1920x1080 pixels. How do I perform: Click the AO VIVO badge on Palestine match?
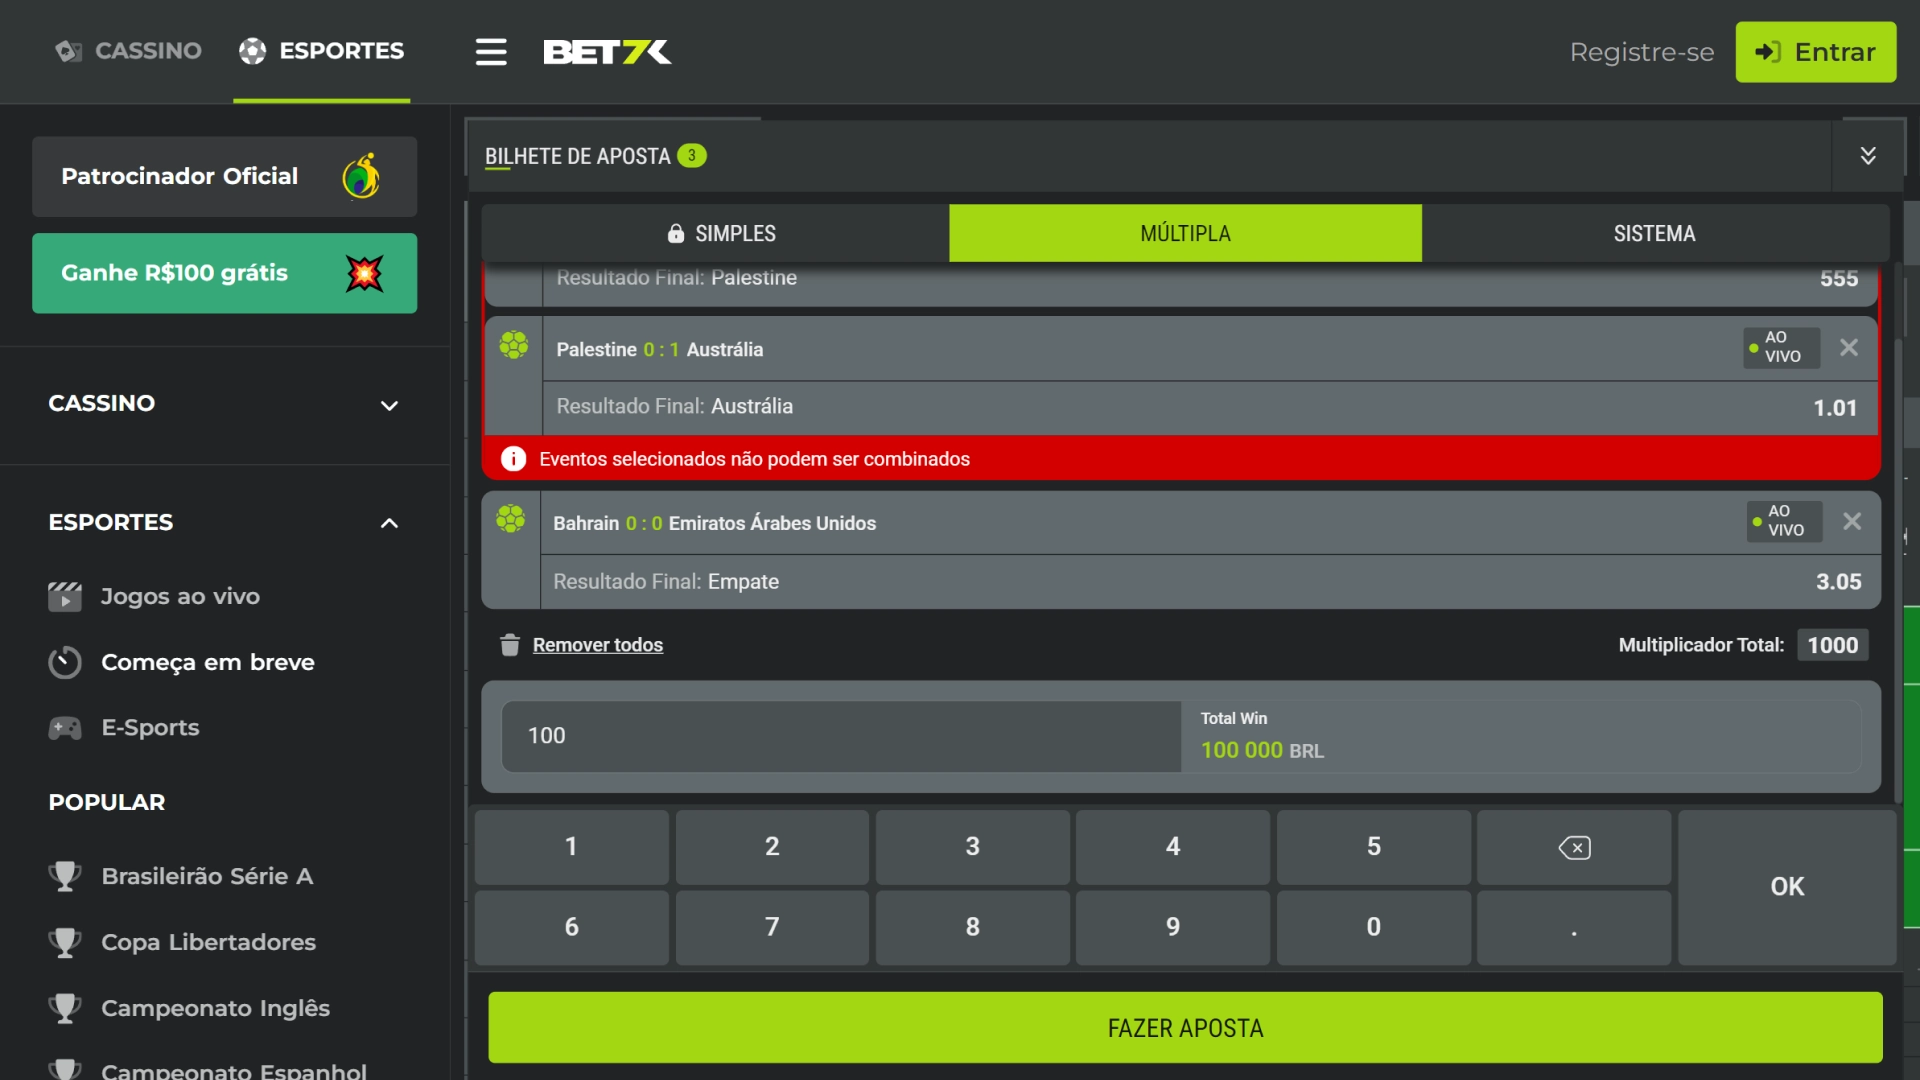(1781, 348)
